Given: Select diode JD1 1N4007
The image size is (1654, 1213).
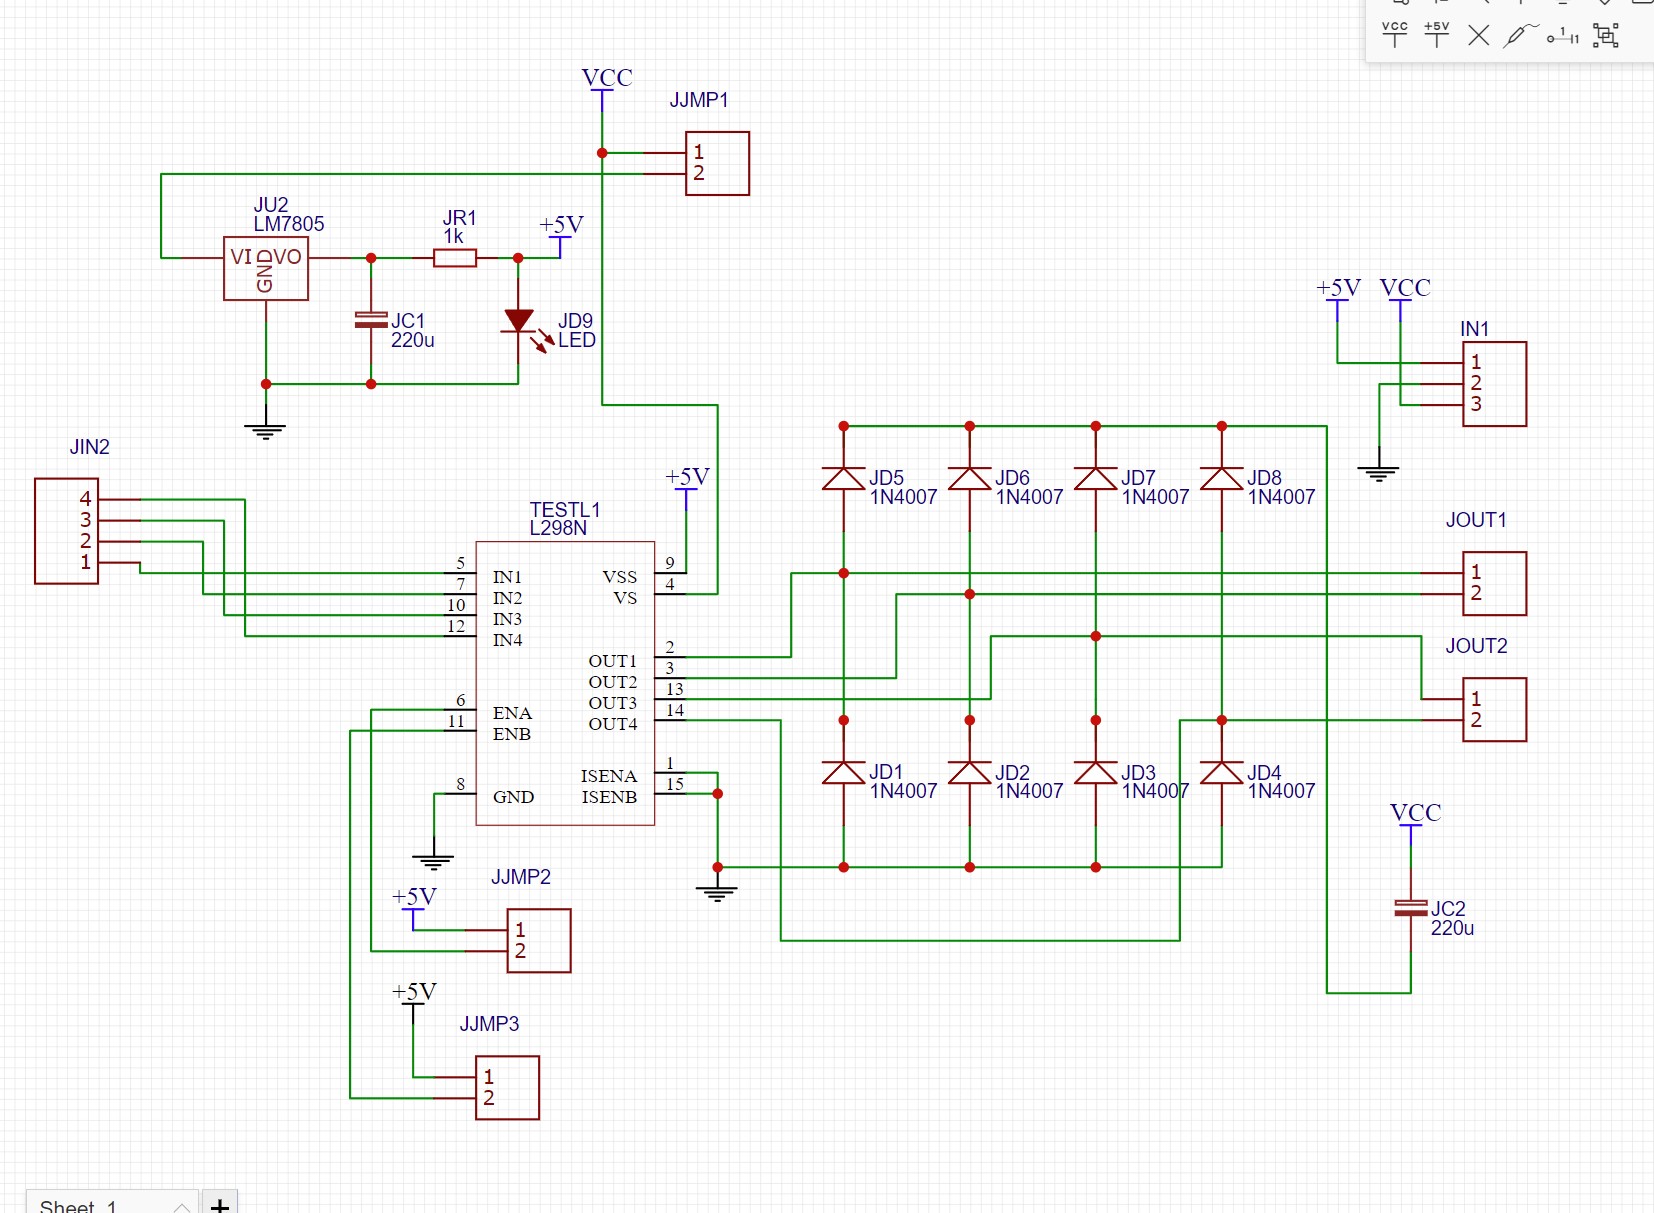Looking at the screenshot, I should coord(844,773).
